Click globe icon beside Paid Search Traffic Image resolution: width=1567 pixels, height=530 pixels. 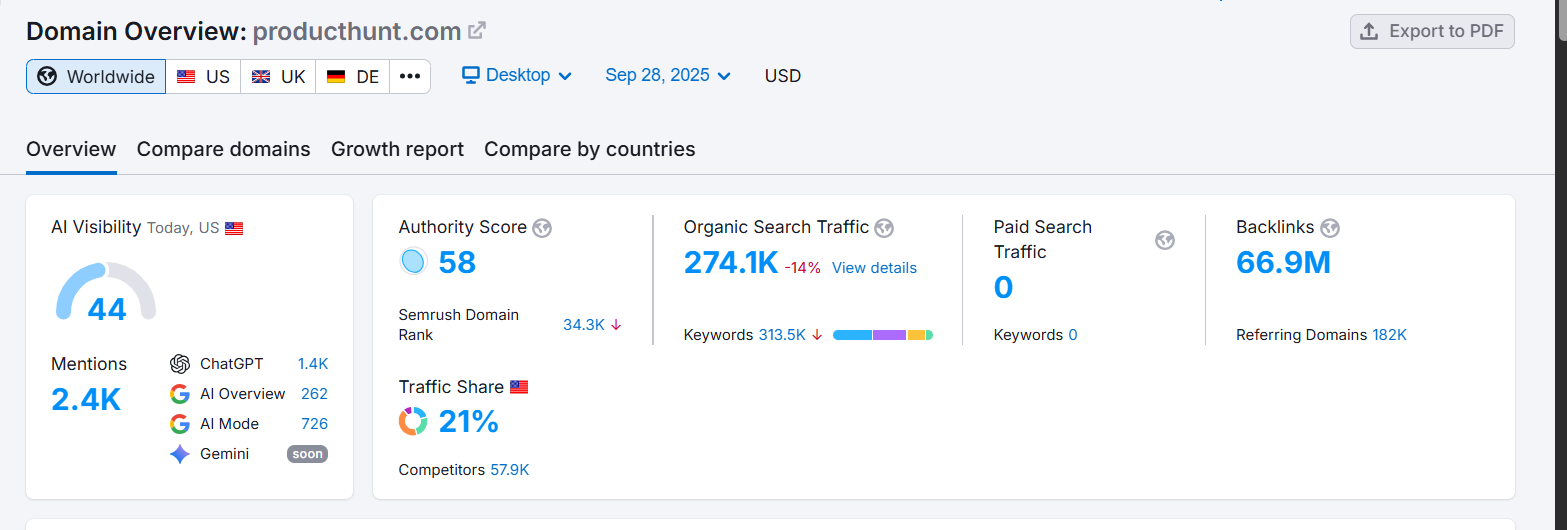tap(1165, 240)
